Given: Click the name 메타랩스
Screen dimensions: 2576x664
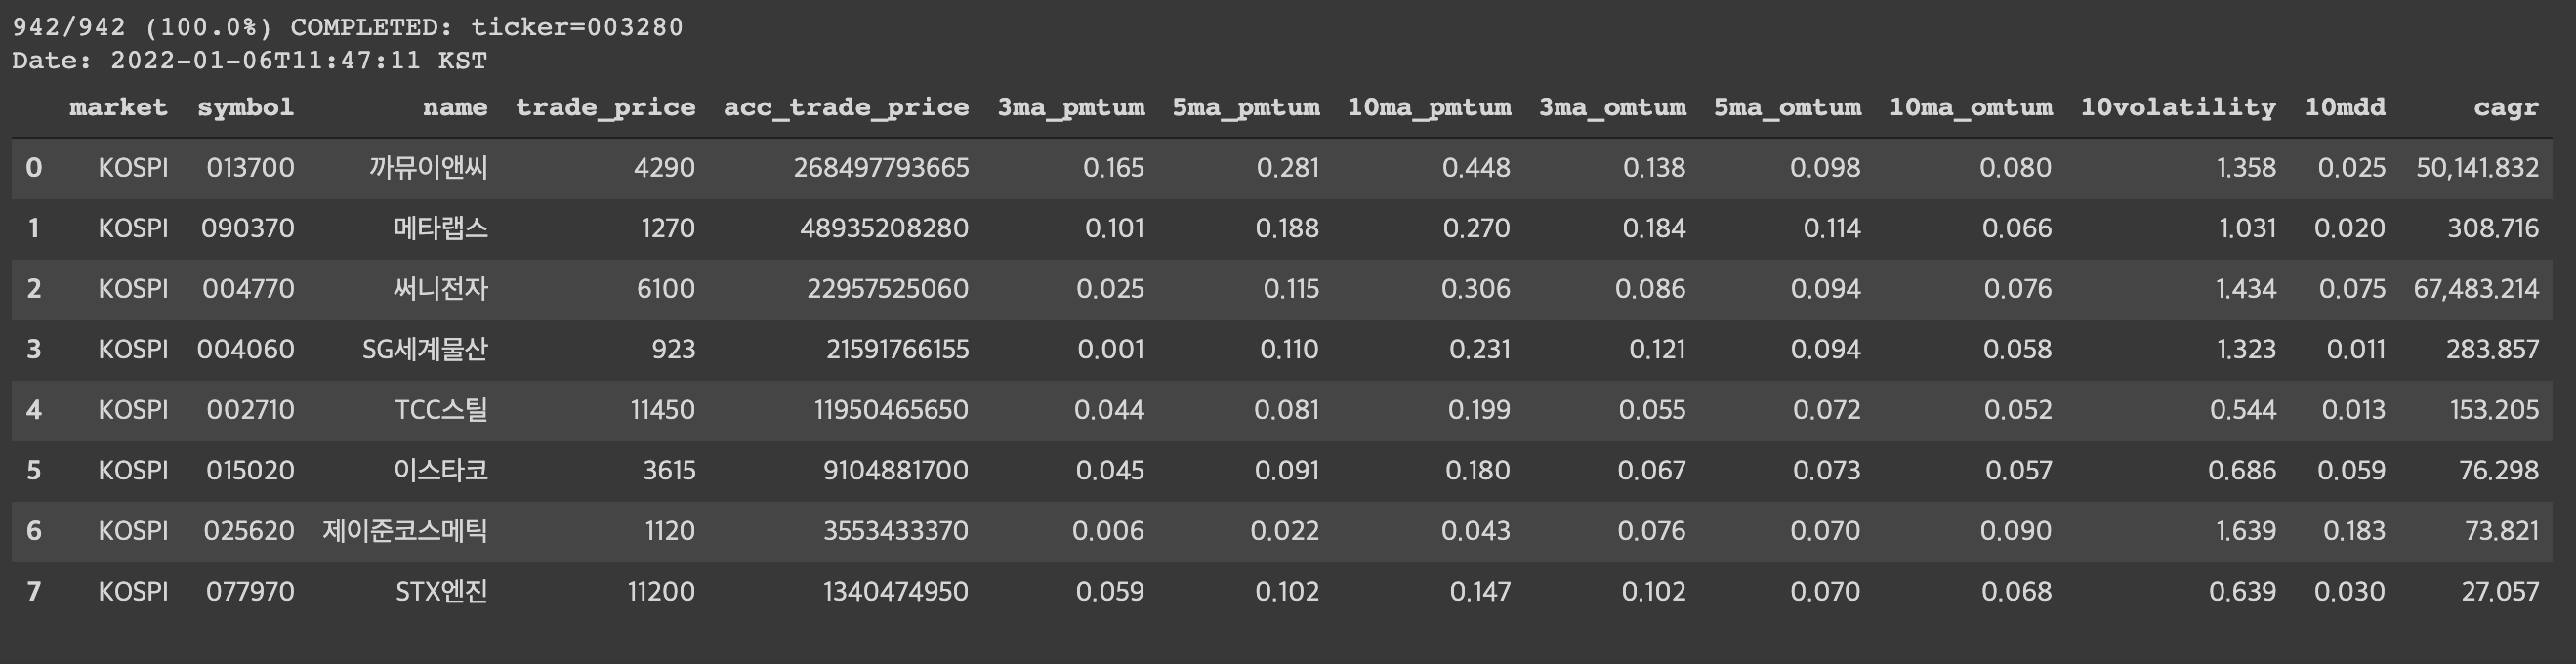Looking at the screenshot, I should click(x=440, y=228).
